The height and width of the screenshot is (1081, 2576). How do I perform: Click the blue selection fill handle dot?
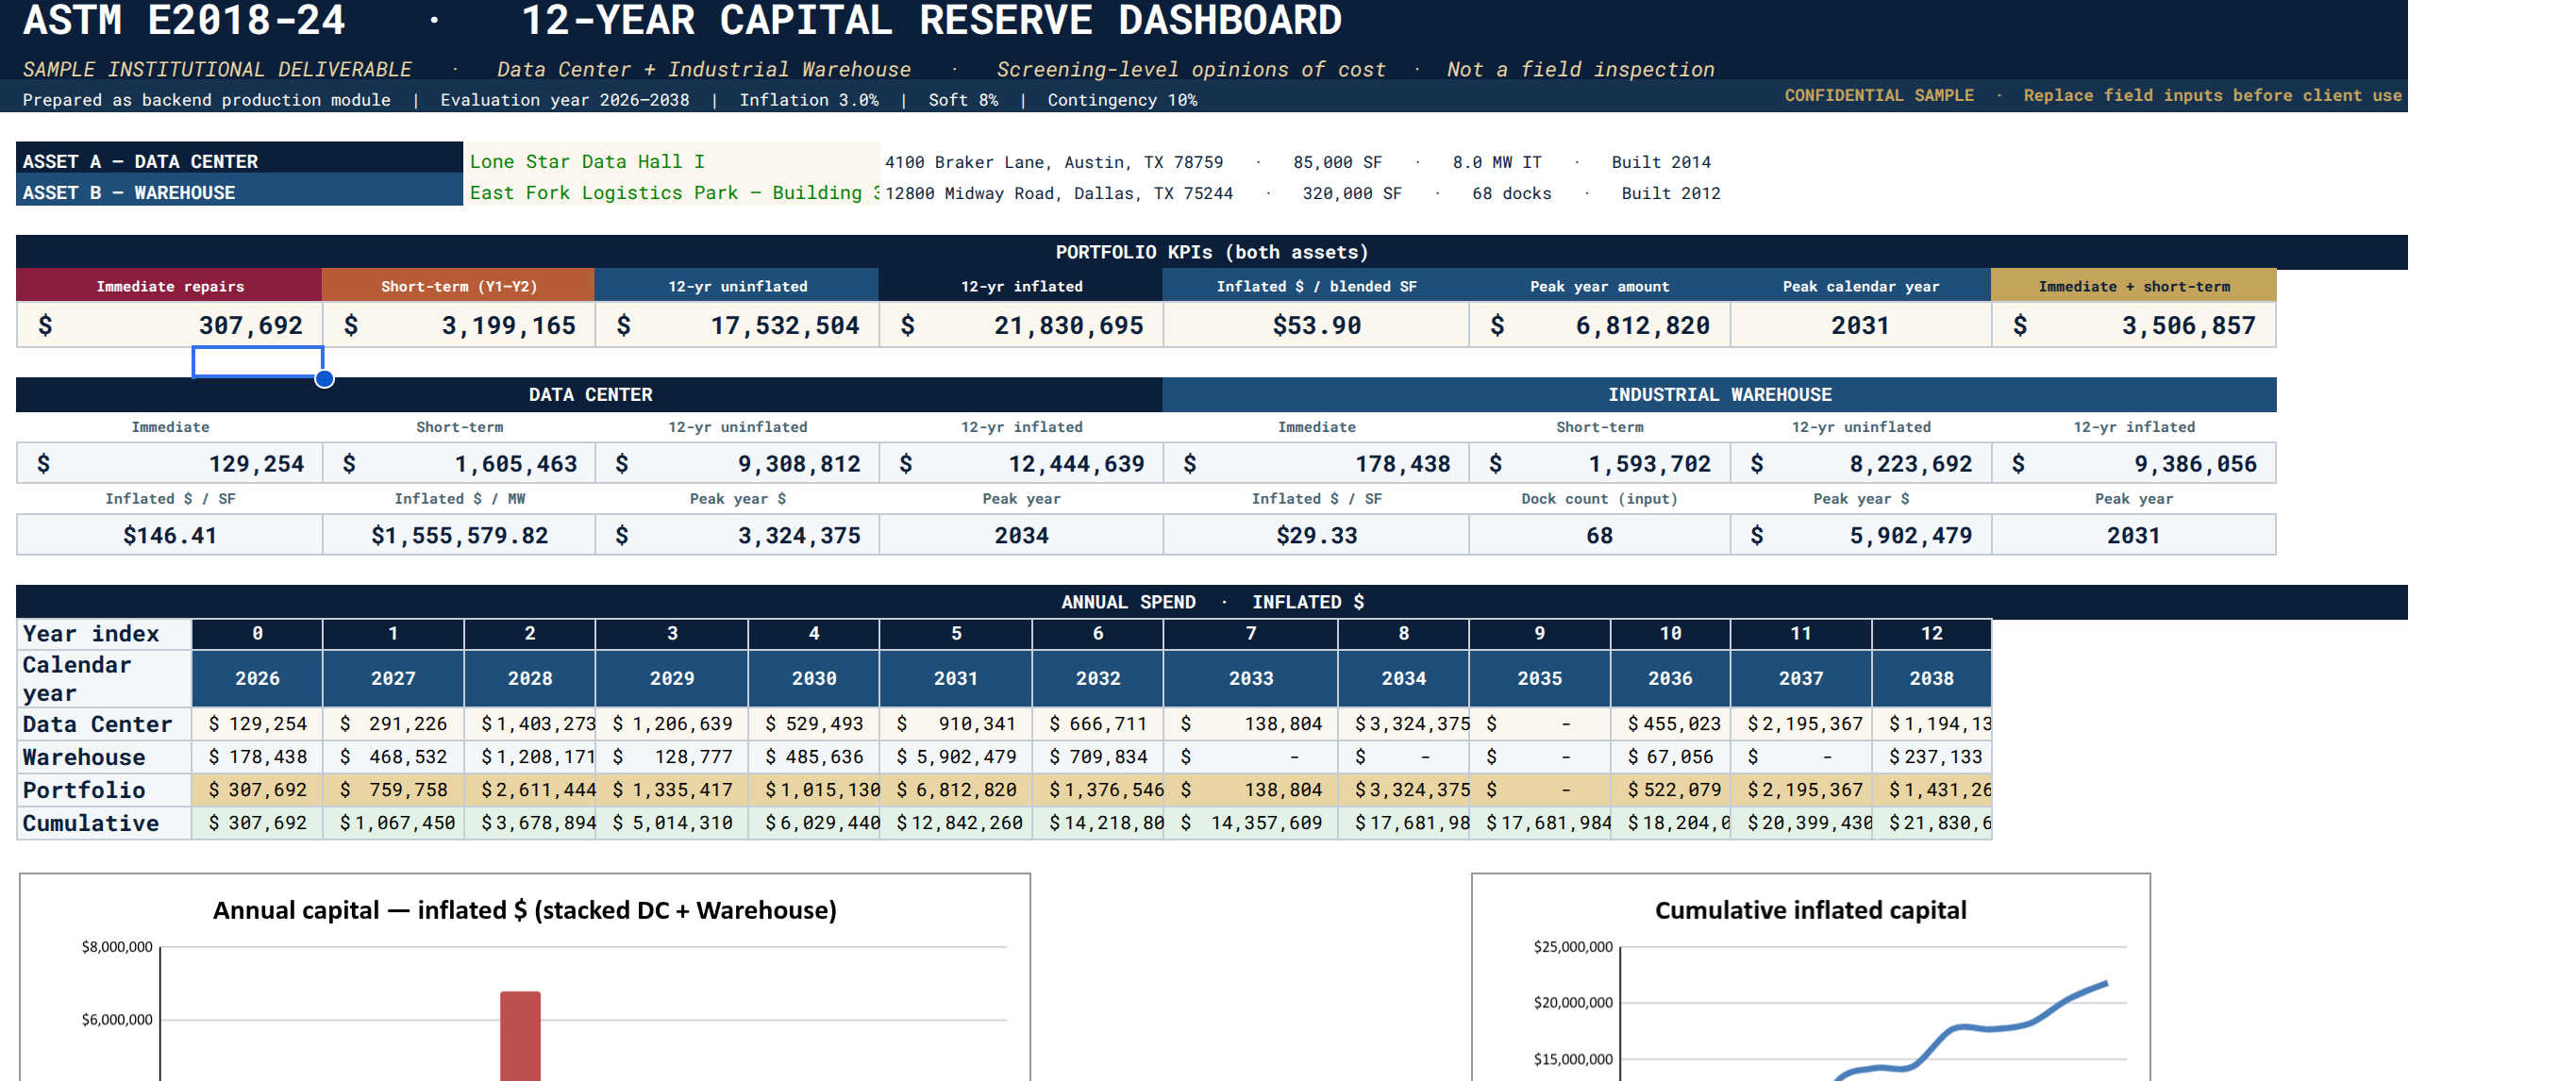(324, 378)
